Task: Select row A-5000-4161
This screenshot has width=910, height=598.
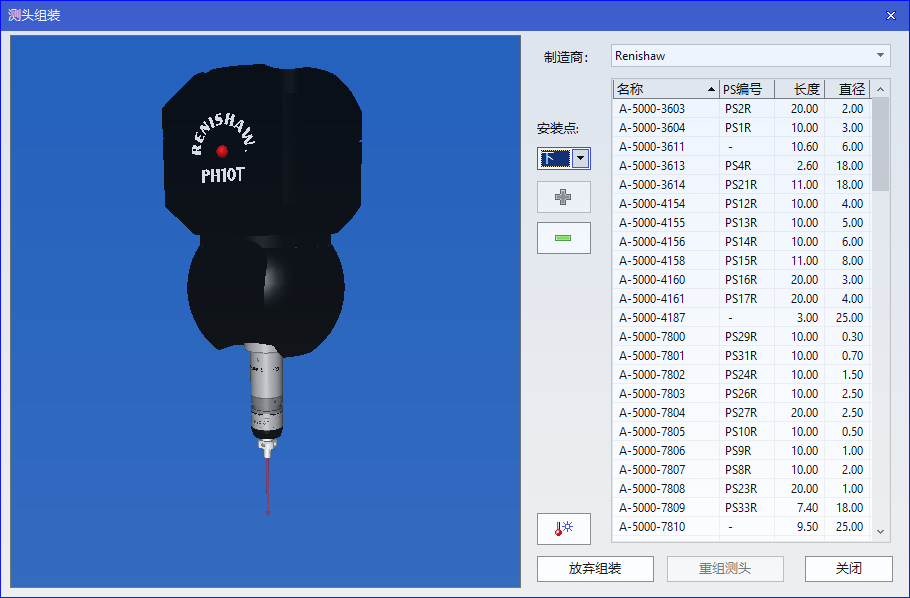Action: [x=742, y=299]
